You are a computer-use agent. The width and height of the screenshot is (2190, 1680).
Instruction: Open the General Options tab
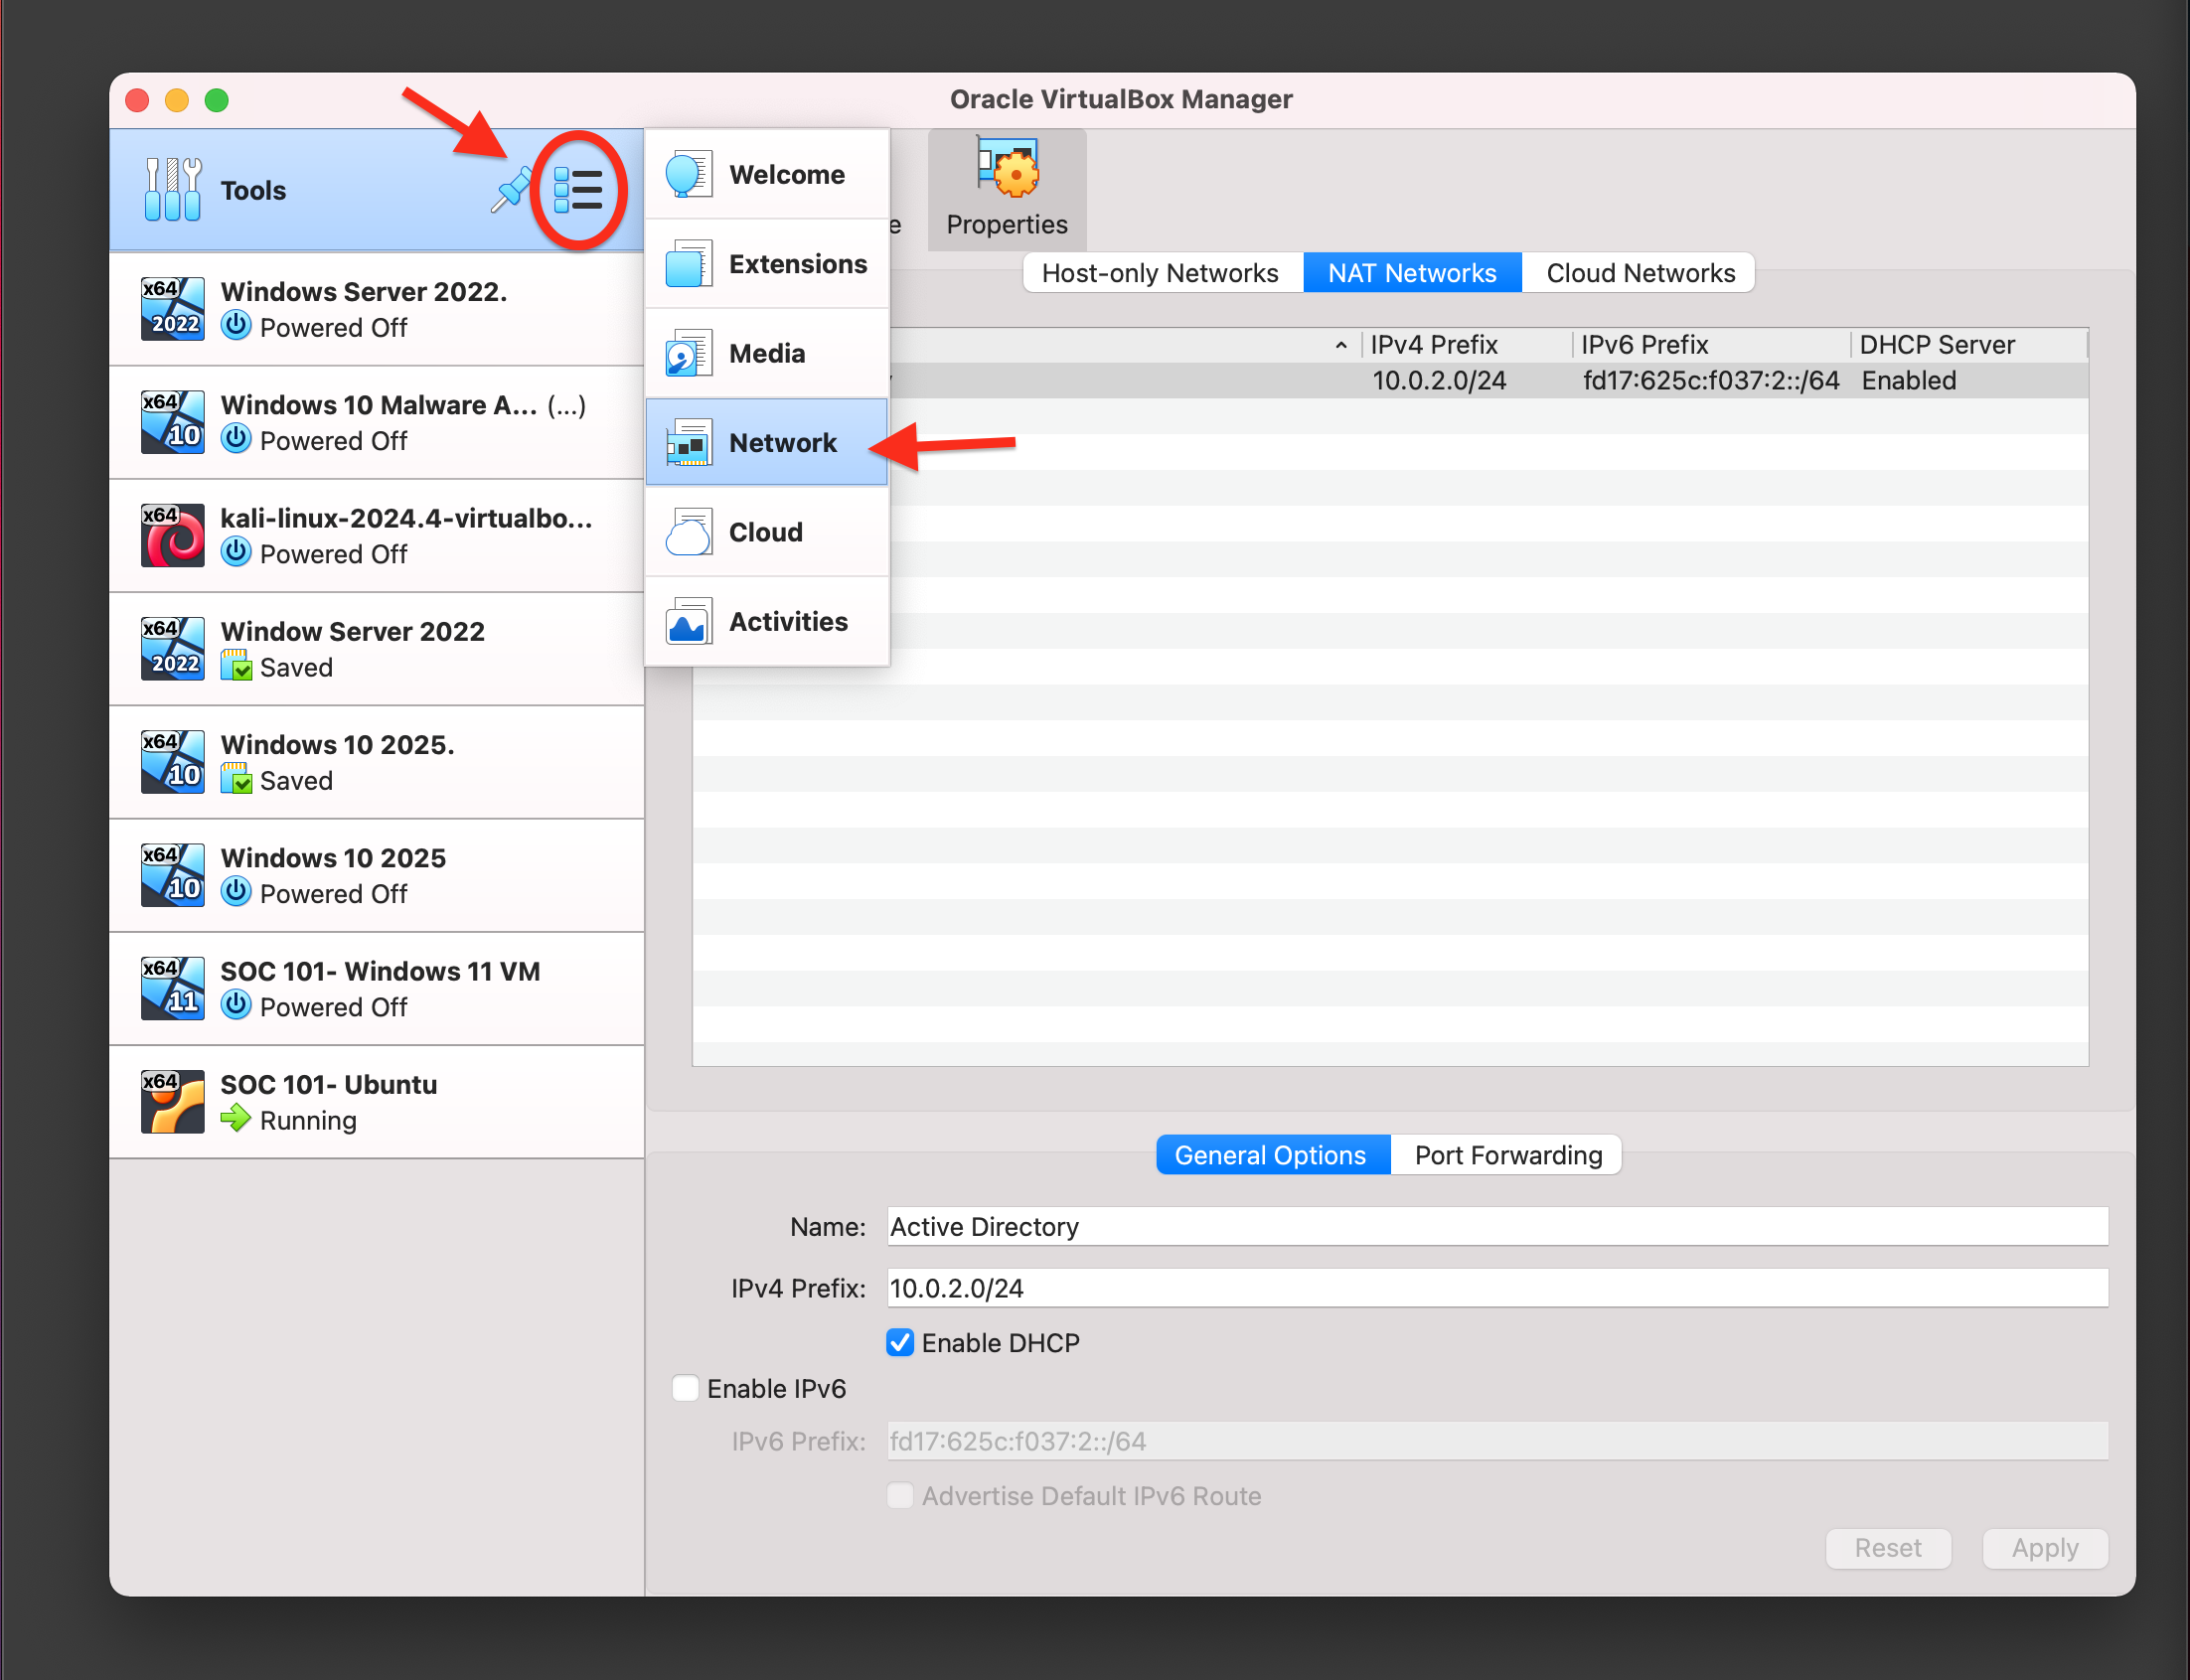pyautogui.click(x=1271, y=1155)
